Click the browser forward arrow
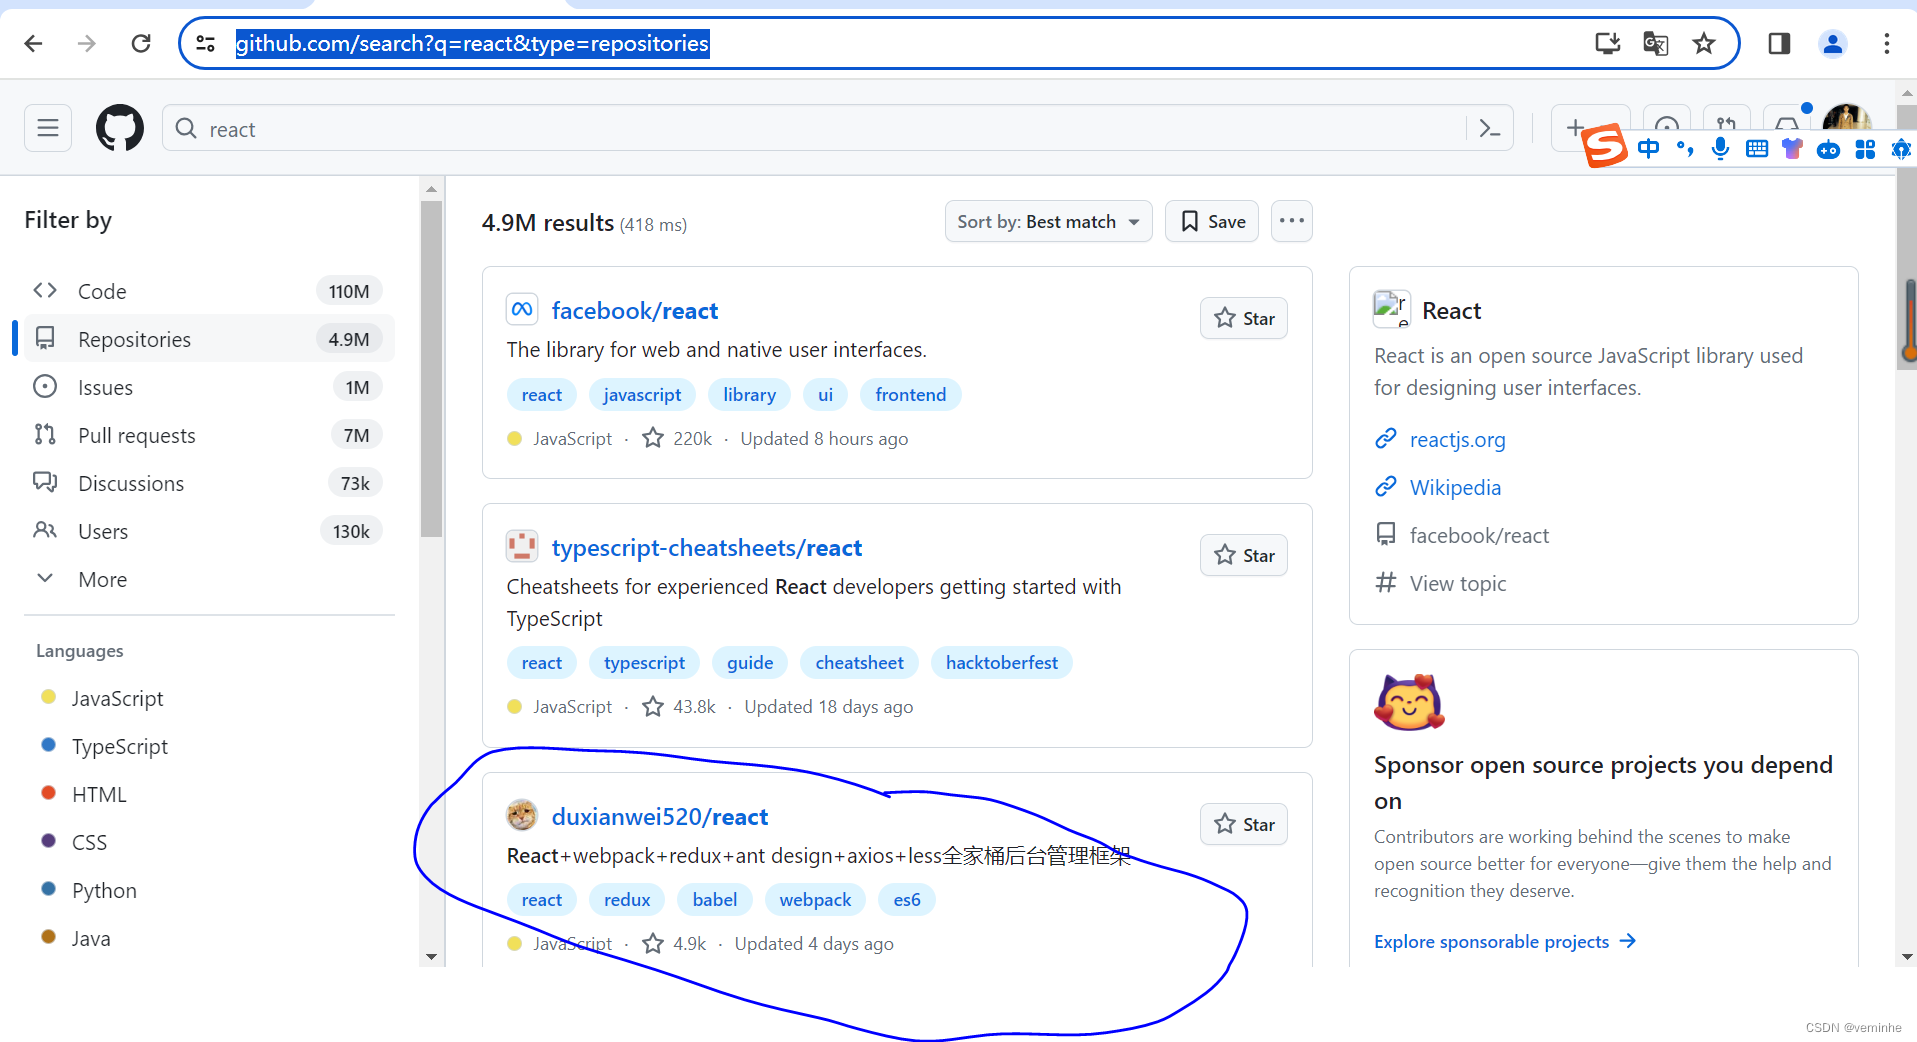 point(87,43)
